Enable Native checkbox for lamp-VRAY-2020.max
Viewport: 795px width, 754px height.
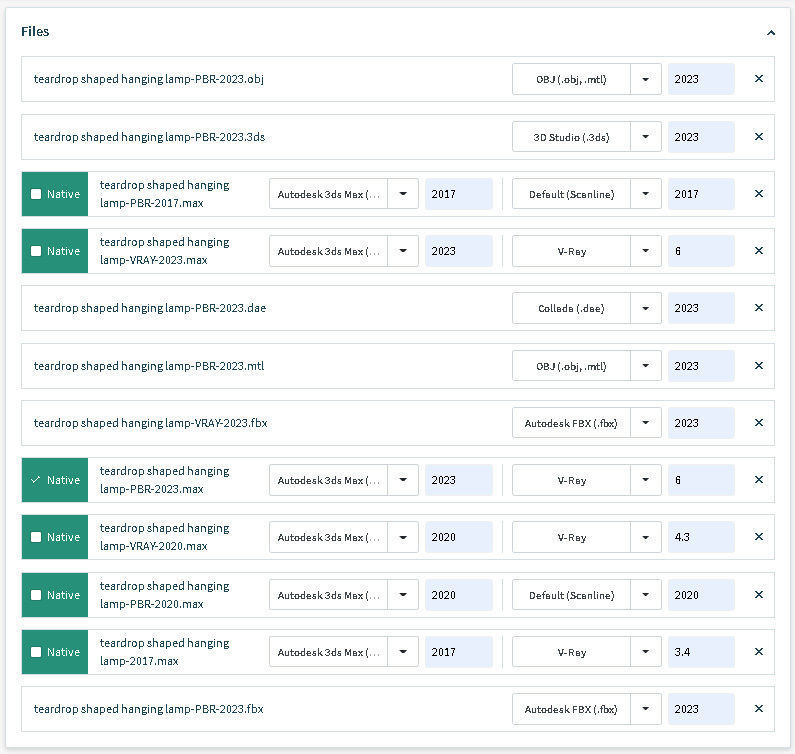pos(36,537)
